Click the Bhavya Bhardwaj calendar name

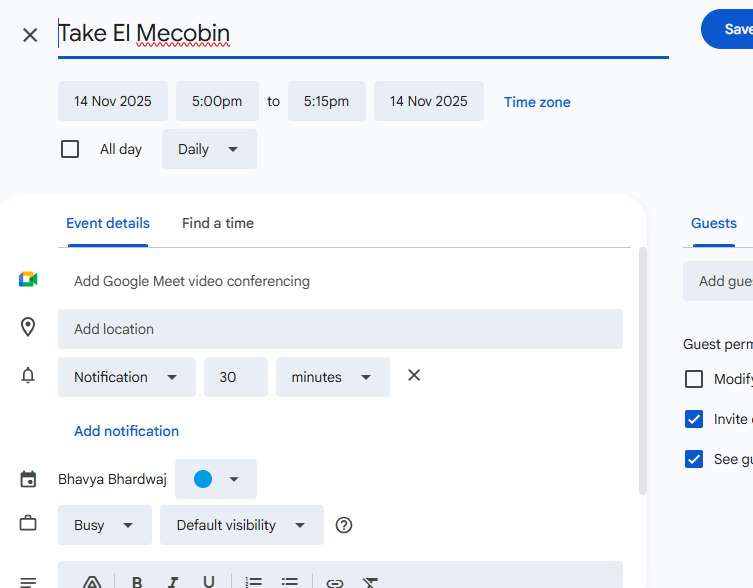[112, 479]
